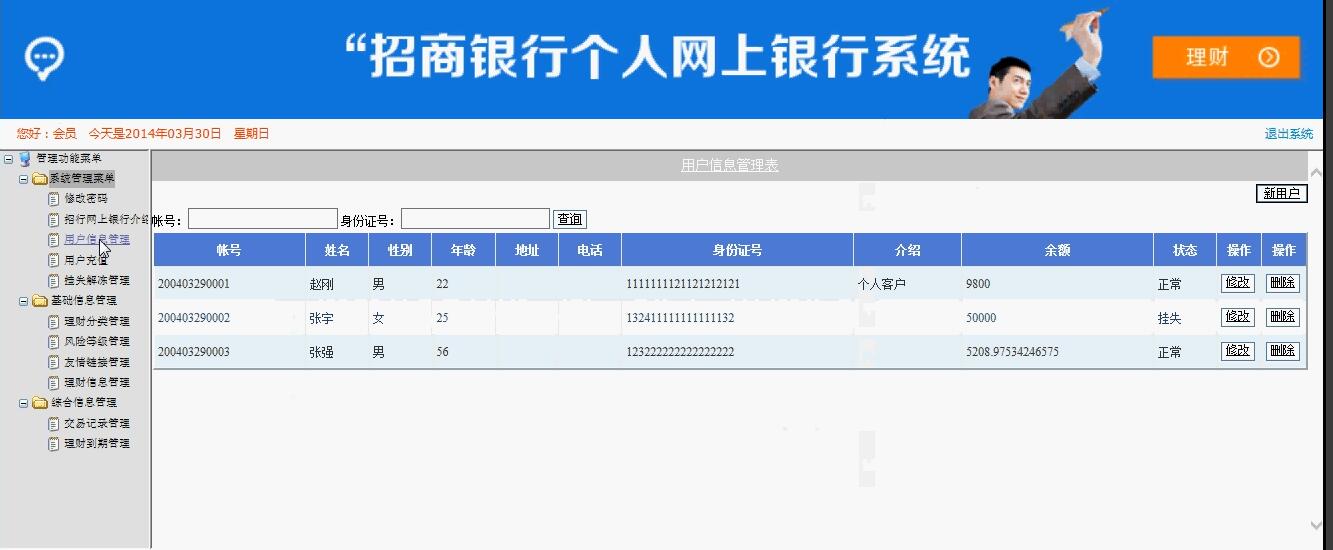Click the 新用户 button
This screenshot has width=1333, height=550.
coord(1282,194)
